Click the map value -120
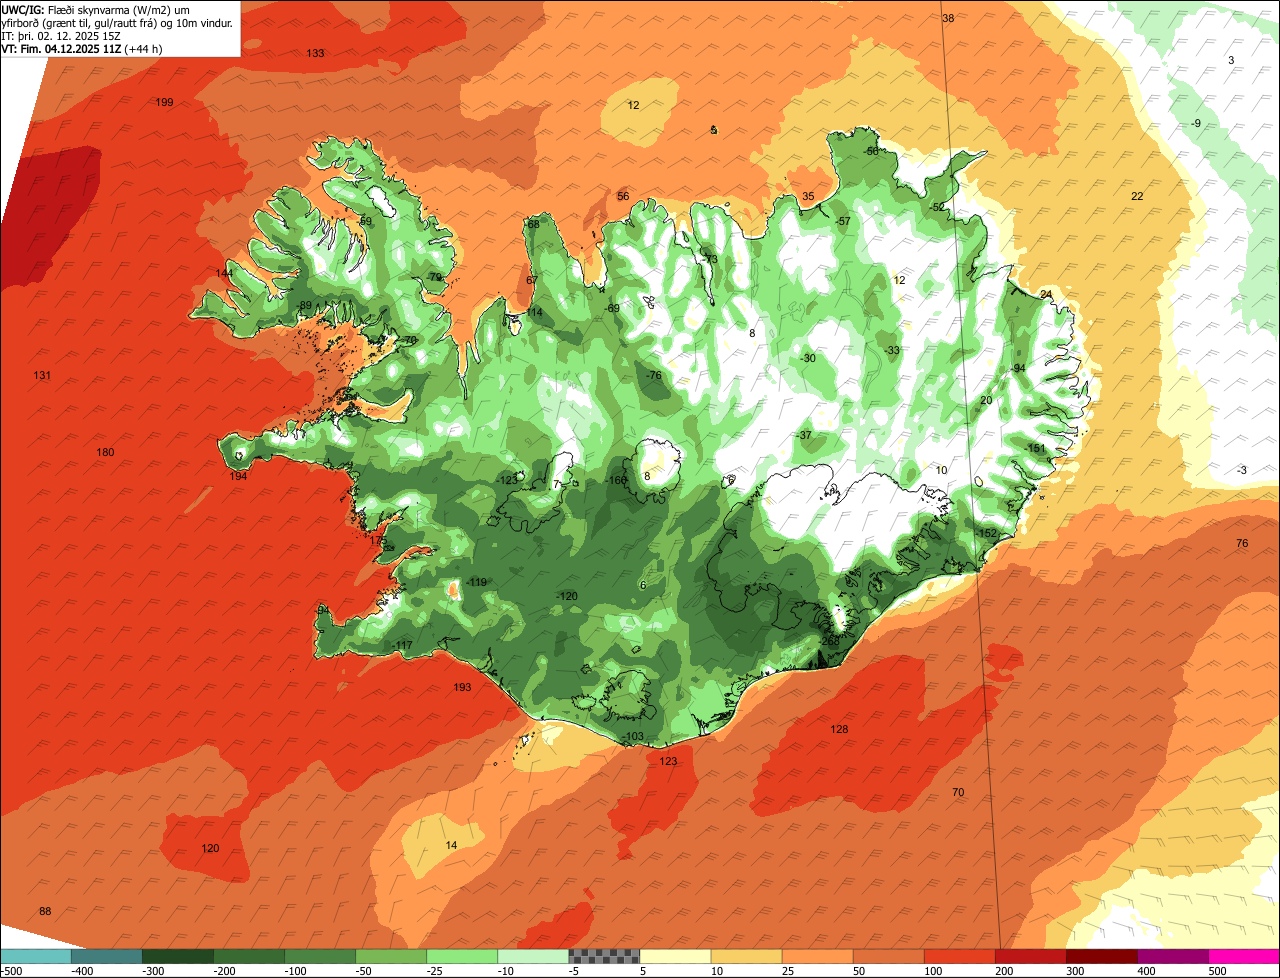Screen dimensions: 1280x978 tap(567, 596)
